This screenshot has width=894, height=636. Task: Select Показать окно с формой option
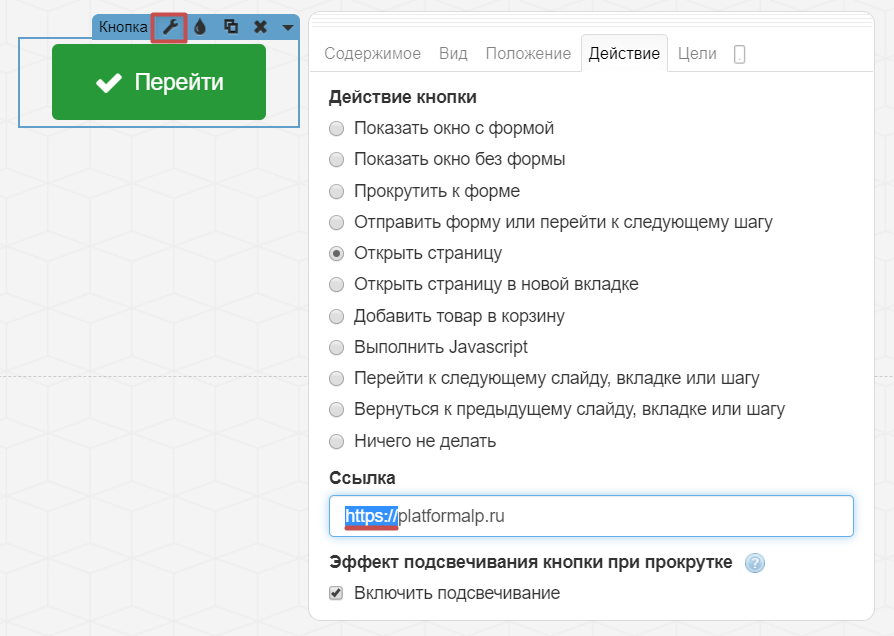pos(336,129)
